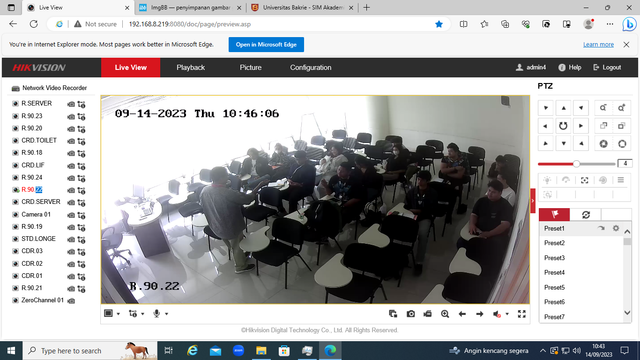Open Preset1 settings gear icon
This screenshot has width=640, height=360.
coord(616,229)
